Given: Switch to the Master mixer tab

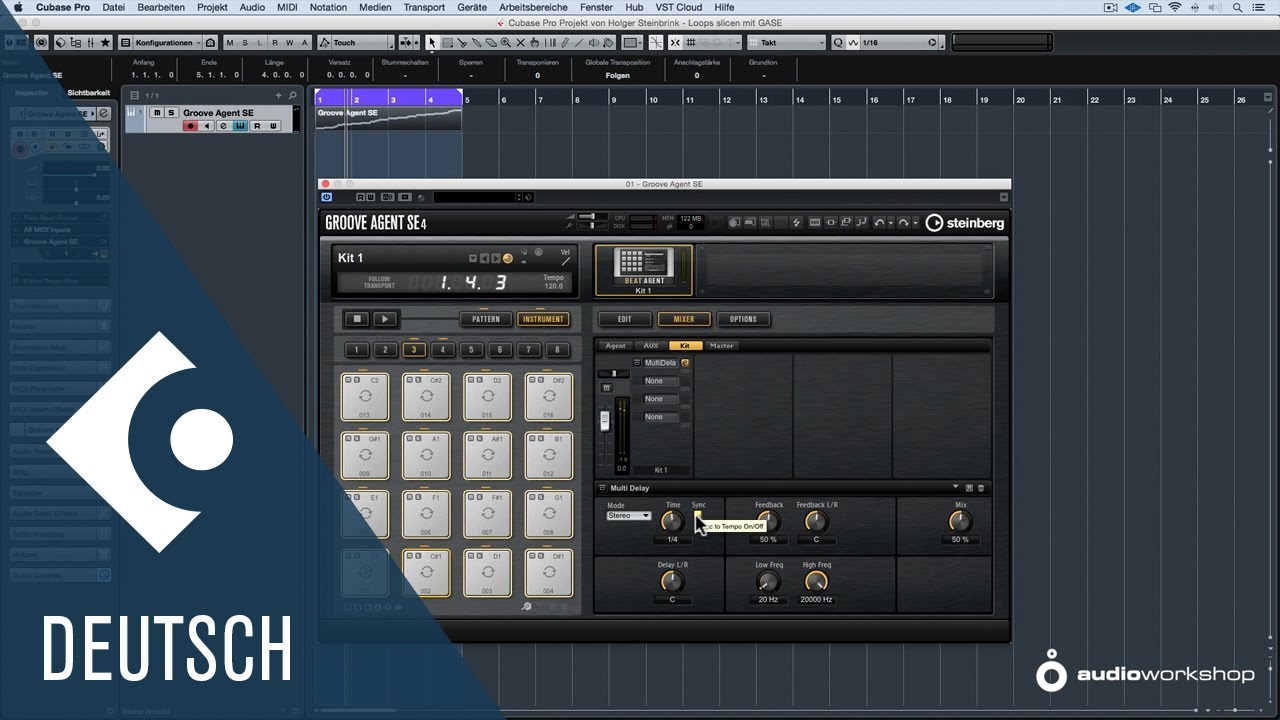Looking at the screenshot, I should point(721,346).
